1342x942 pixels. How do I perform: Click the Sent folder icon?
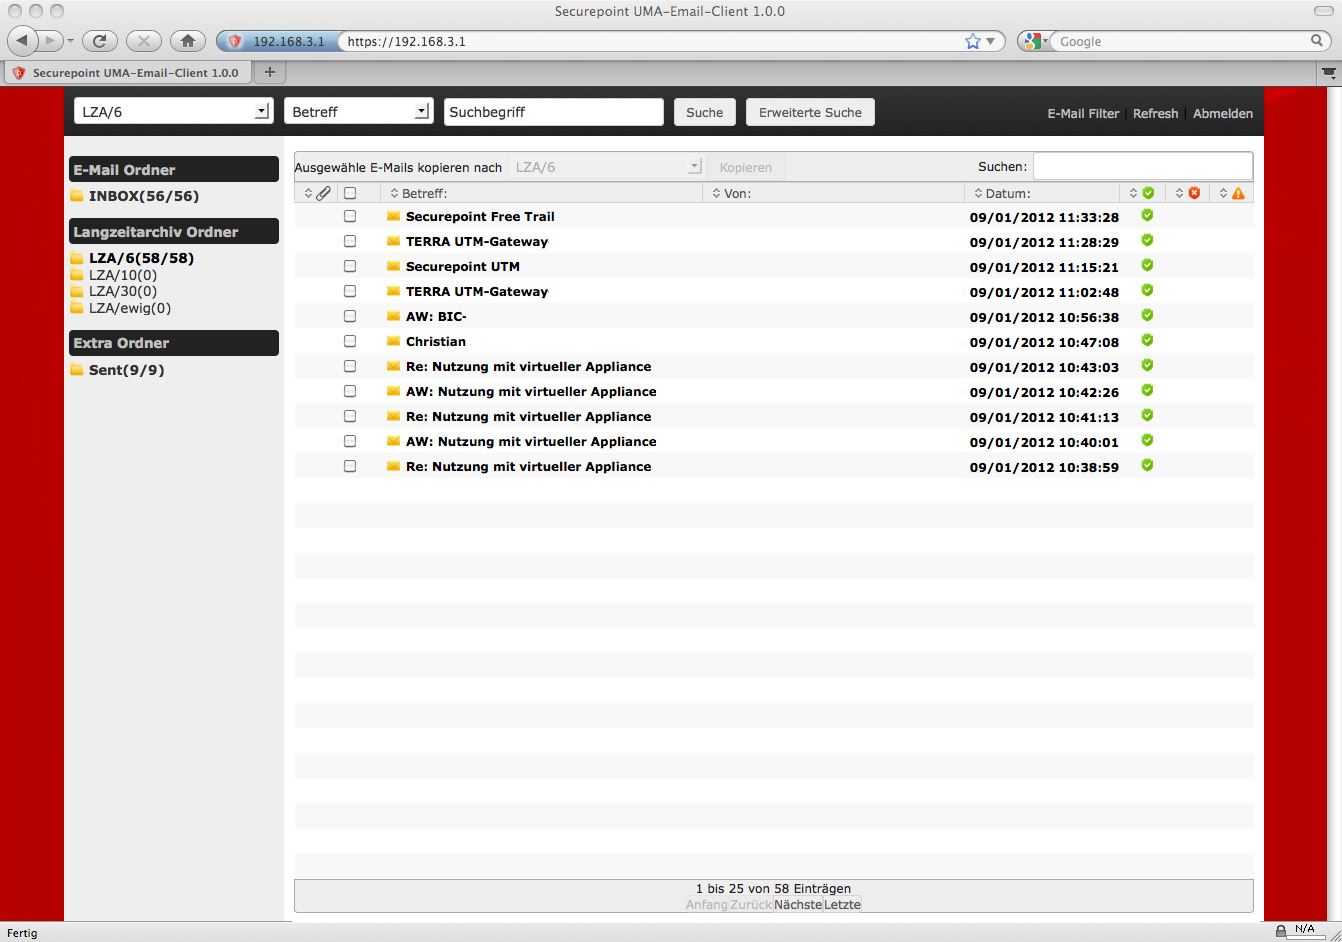coord(77,370)
